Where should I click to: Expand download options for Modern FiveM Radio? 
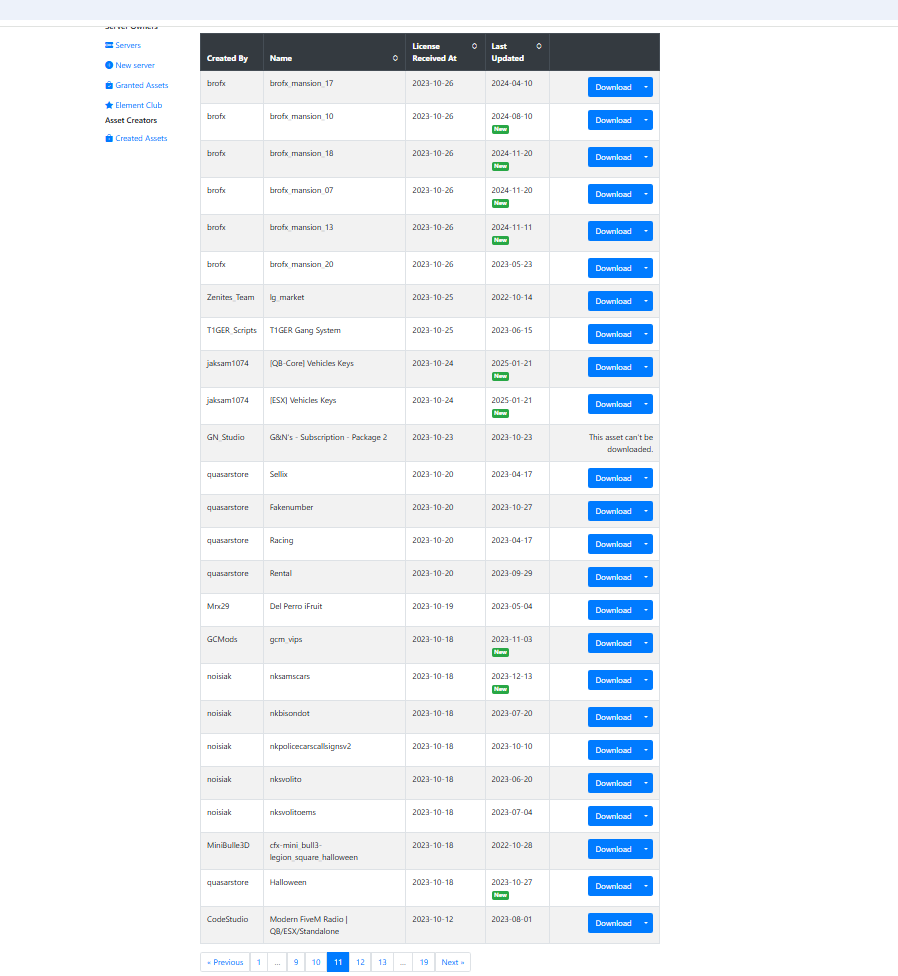(x=645, y=923)
